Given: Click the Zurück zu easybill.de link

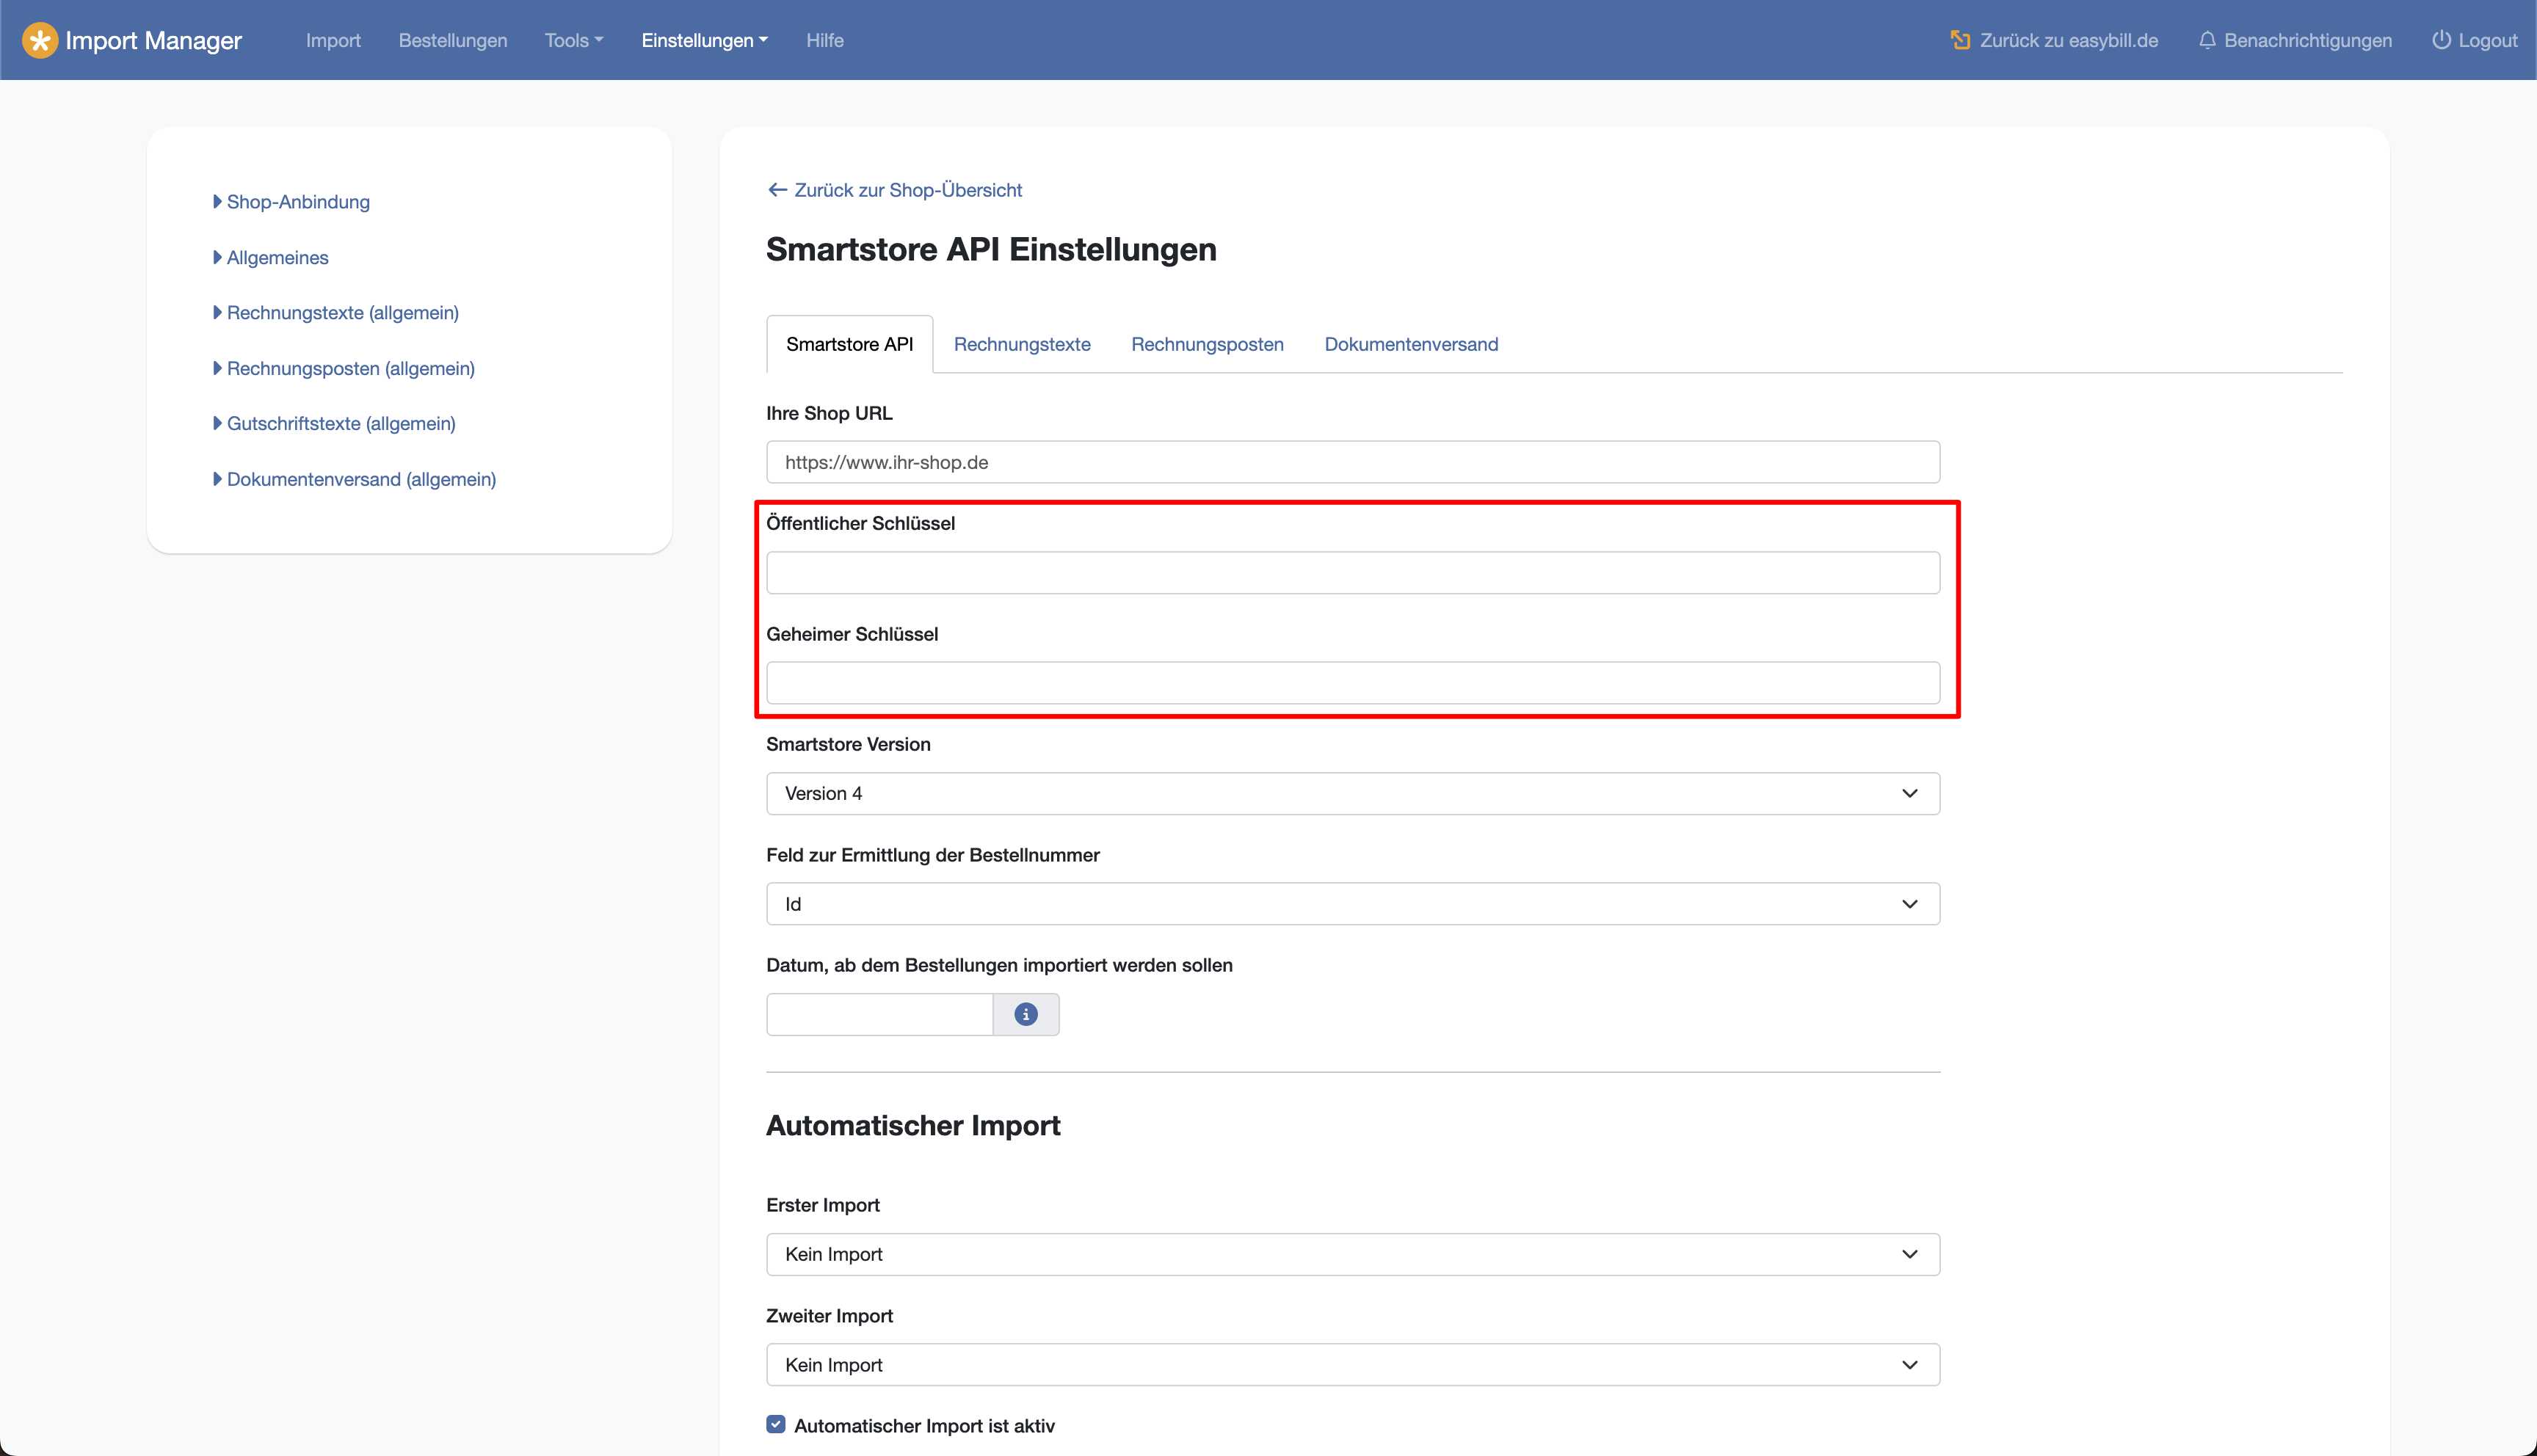Looking at the screenshot, I should [2054, 40].
